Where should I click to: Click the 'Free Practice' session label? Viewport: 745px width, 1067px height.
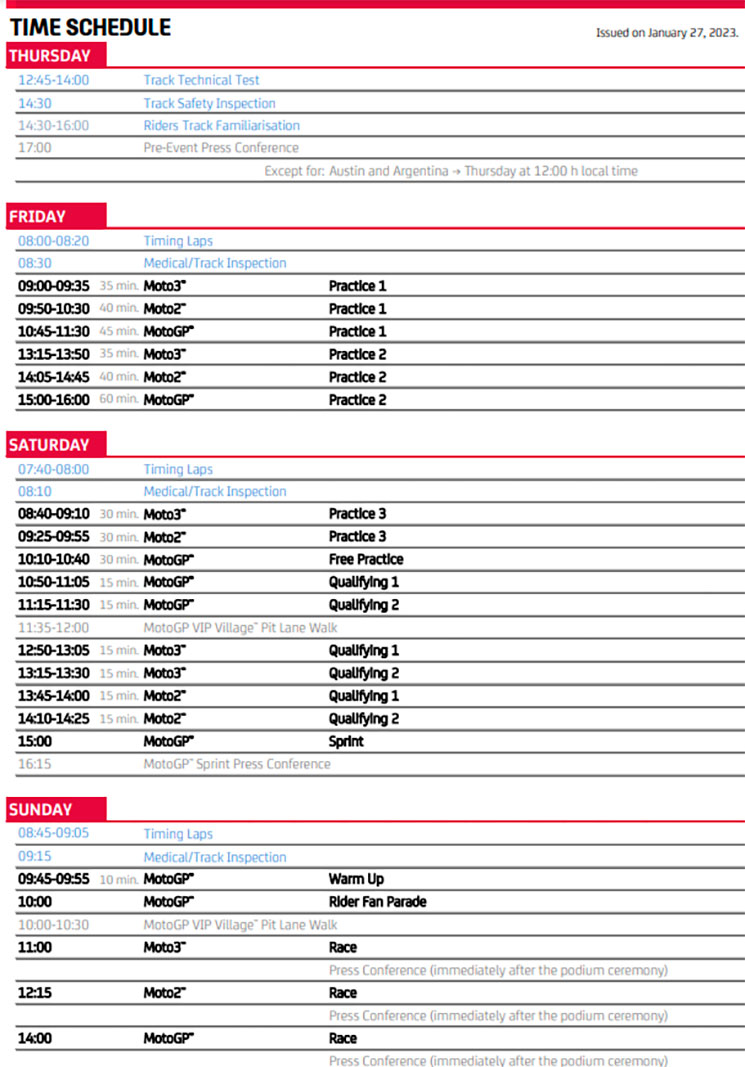(x=366, y=559)
